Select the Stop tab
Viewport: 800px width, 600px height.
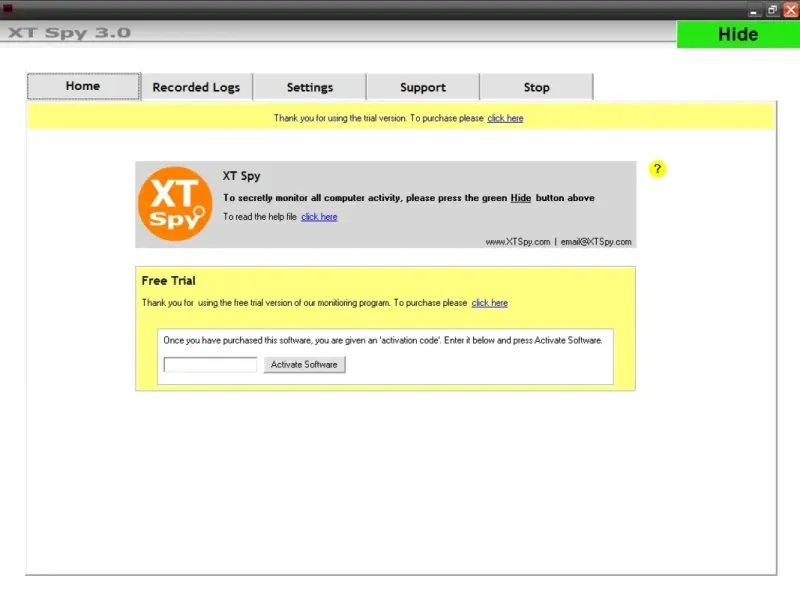click(x=537, y=87)
